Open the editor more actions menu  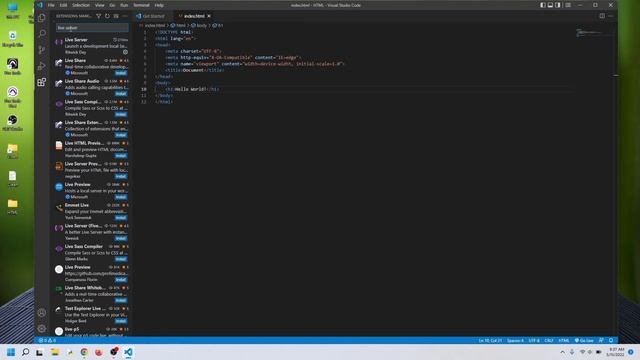click(x=611, y=16)
